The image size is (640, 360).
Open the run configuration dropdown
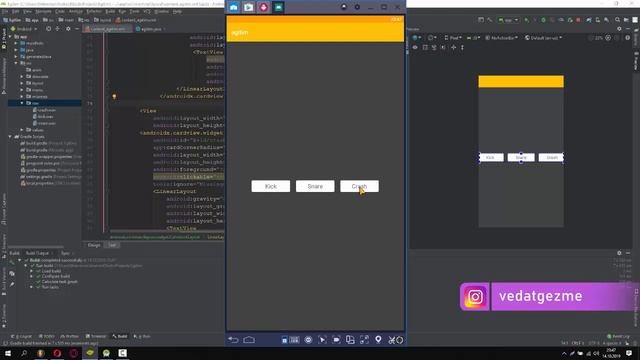508,20
